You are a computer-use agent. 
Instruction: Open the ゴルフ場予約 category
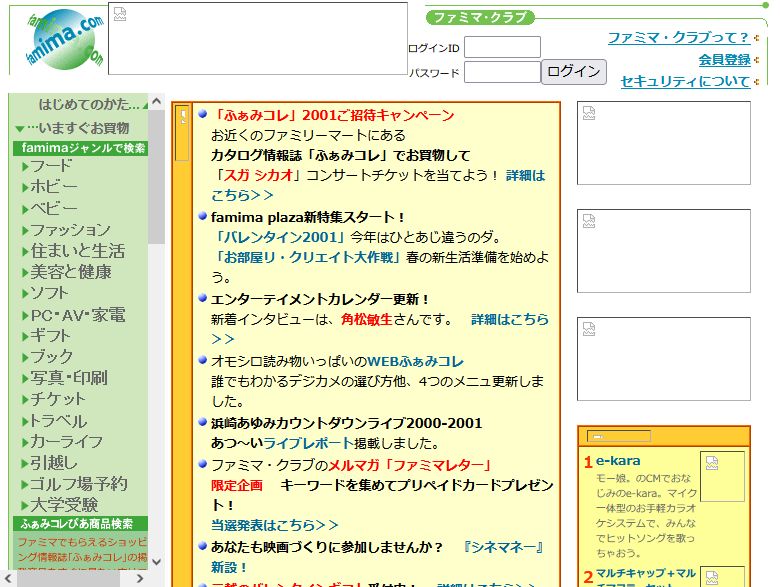pos(75,484)
